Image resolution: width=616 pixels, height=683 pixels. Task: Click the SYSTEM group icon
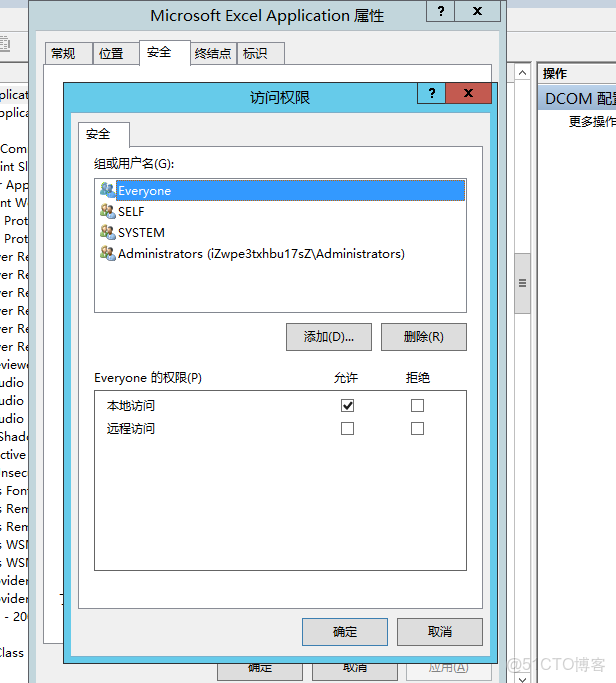[x=108, y=231]
